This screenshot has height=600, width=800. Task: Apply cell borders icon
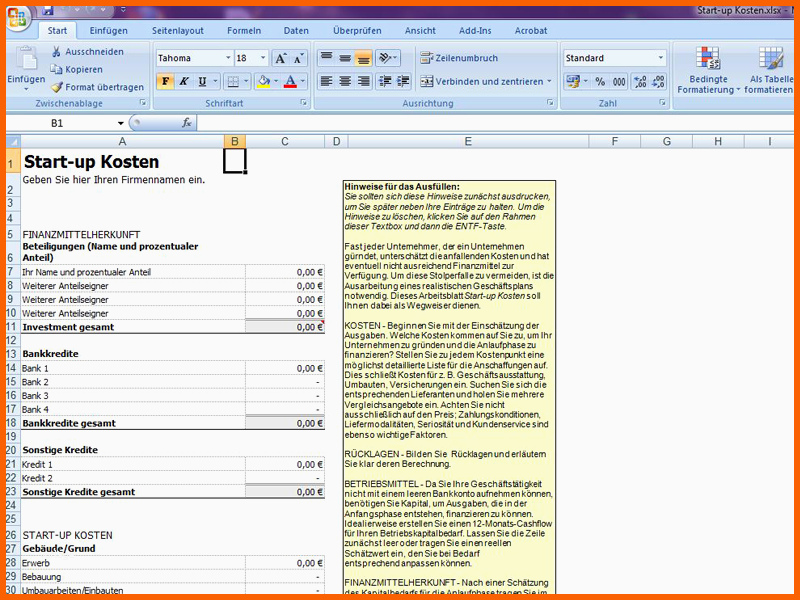233,81
